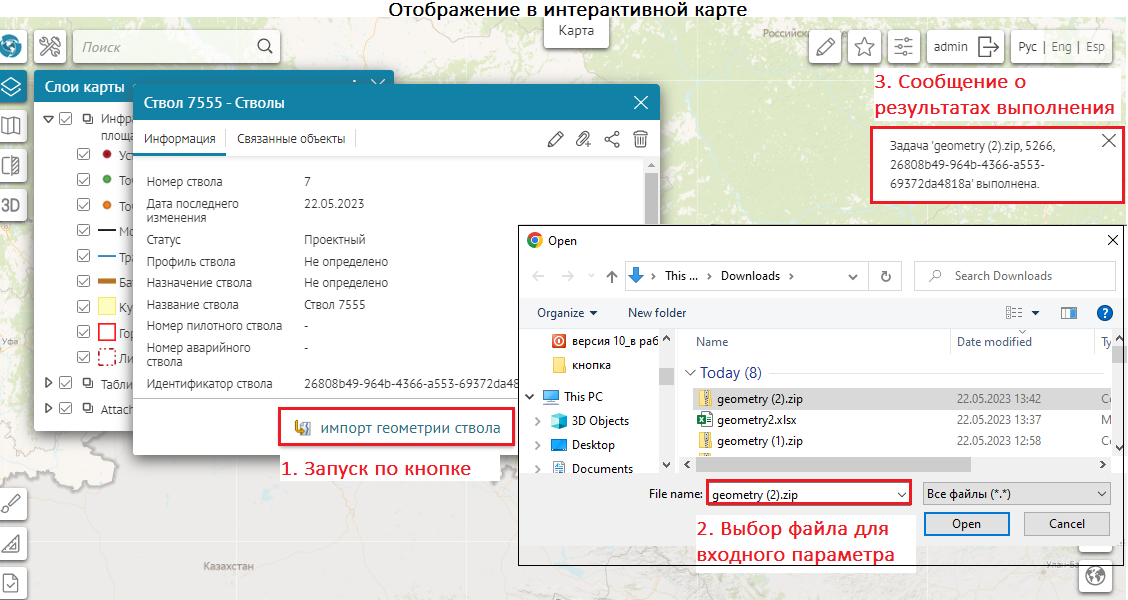Open the tools wrench icon near search
The image size is (1128, 600).
pos(50,46)
